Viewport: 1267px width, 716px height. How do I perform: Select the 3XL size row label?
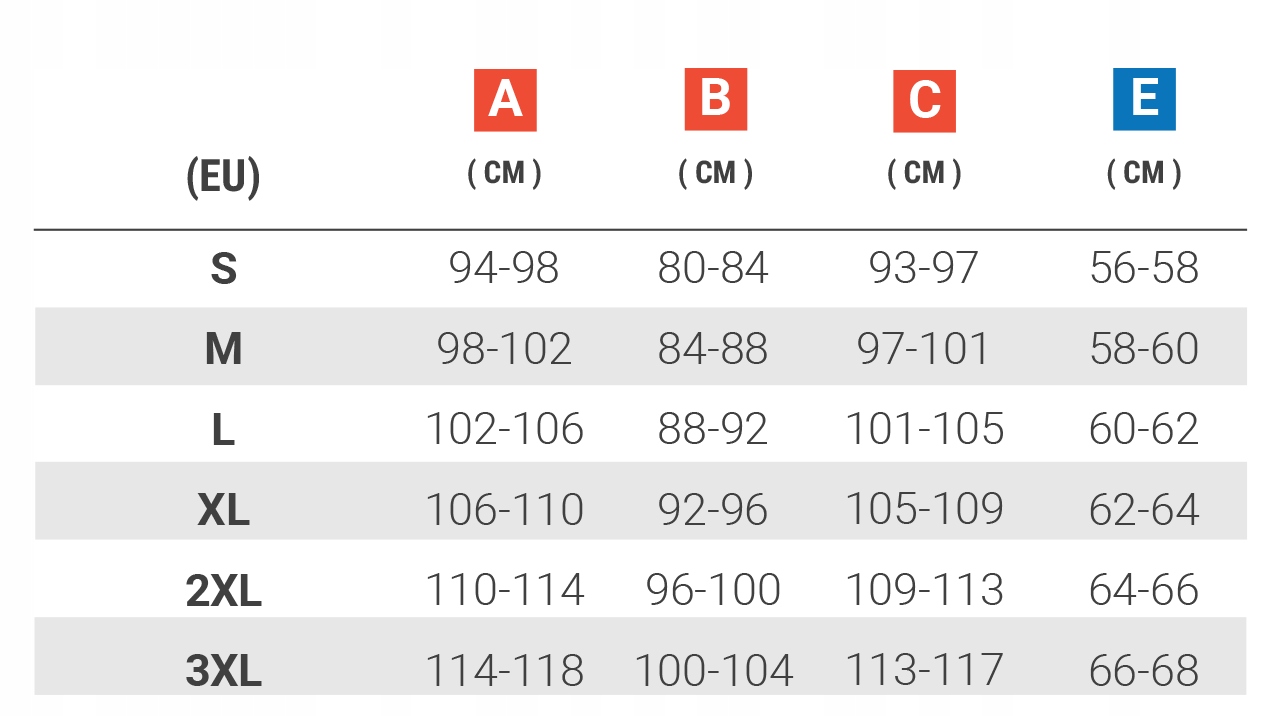click(223, 671)
